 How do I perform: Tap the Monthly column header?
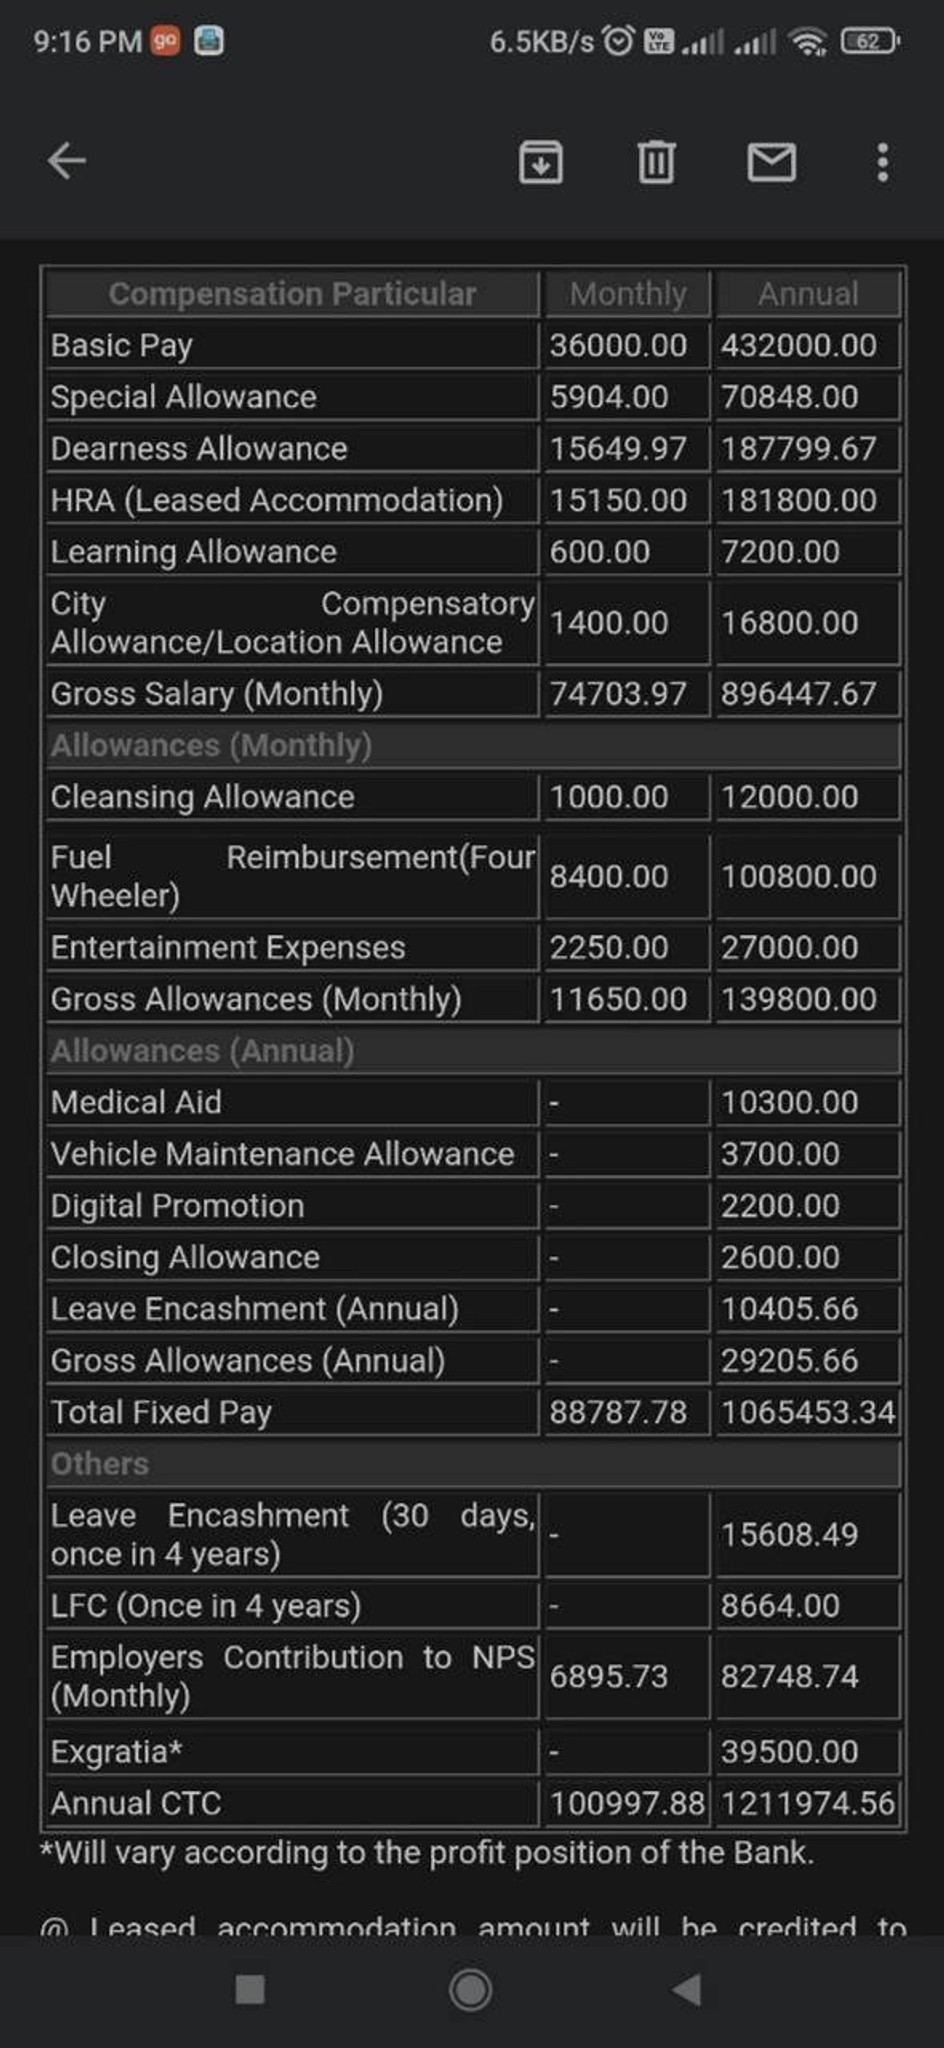coord(627,294)
